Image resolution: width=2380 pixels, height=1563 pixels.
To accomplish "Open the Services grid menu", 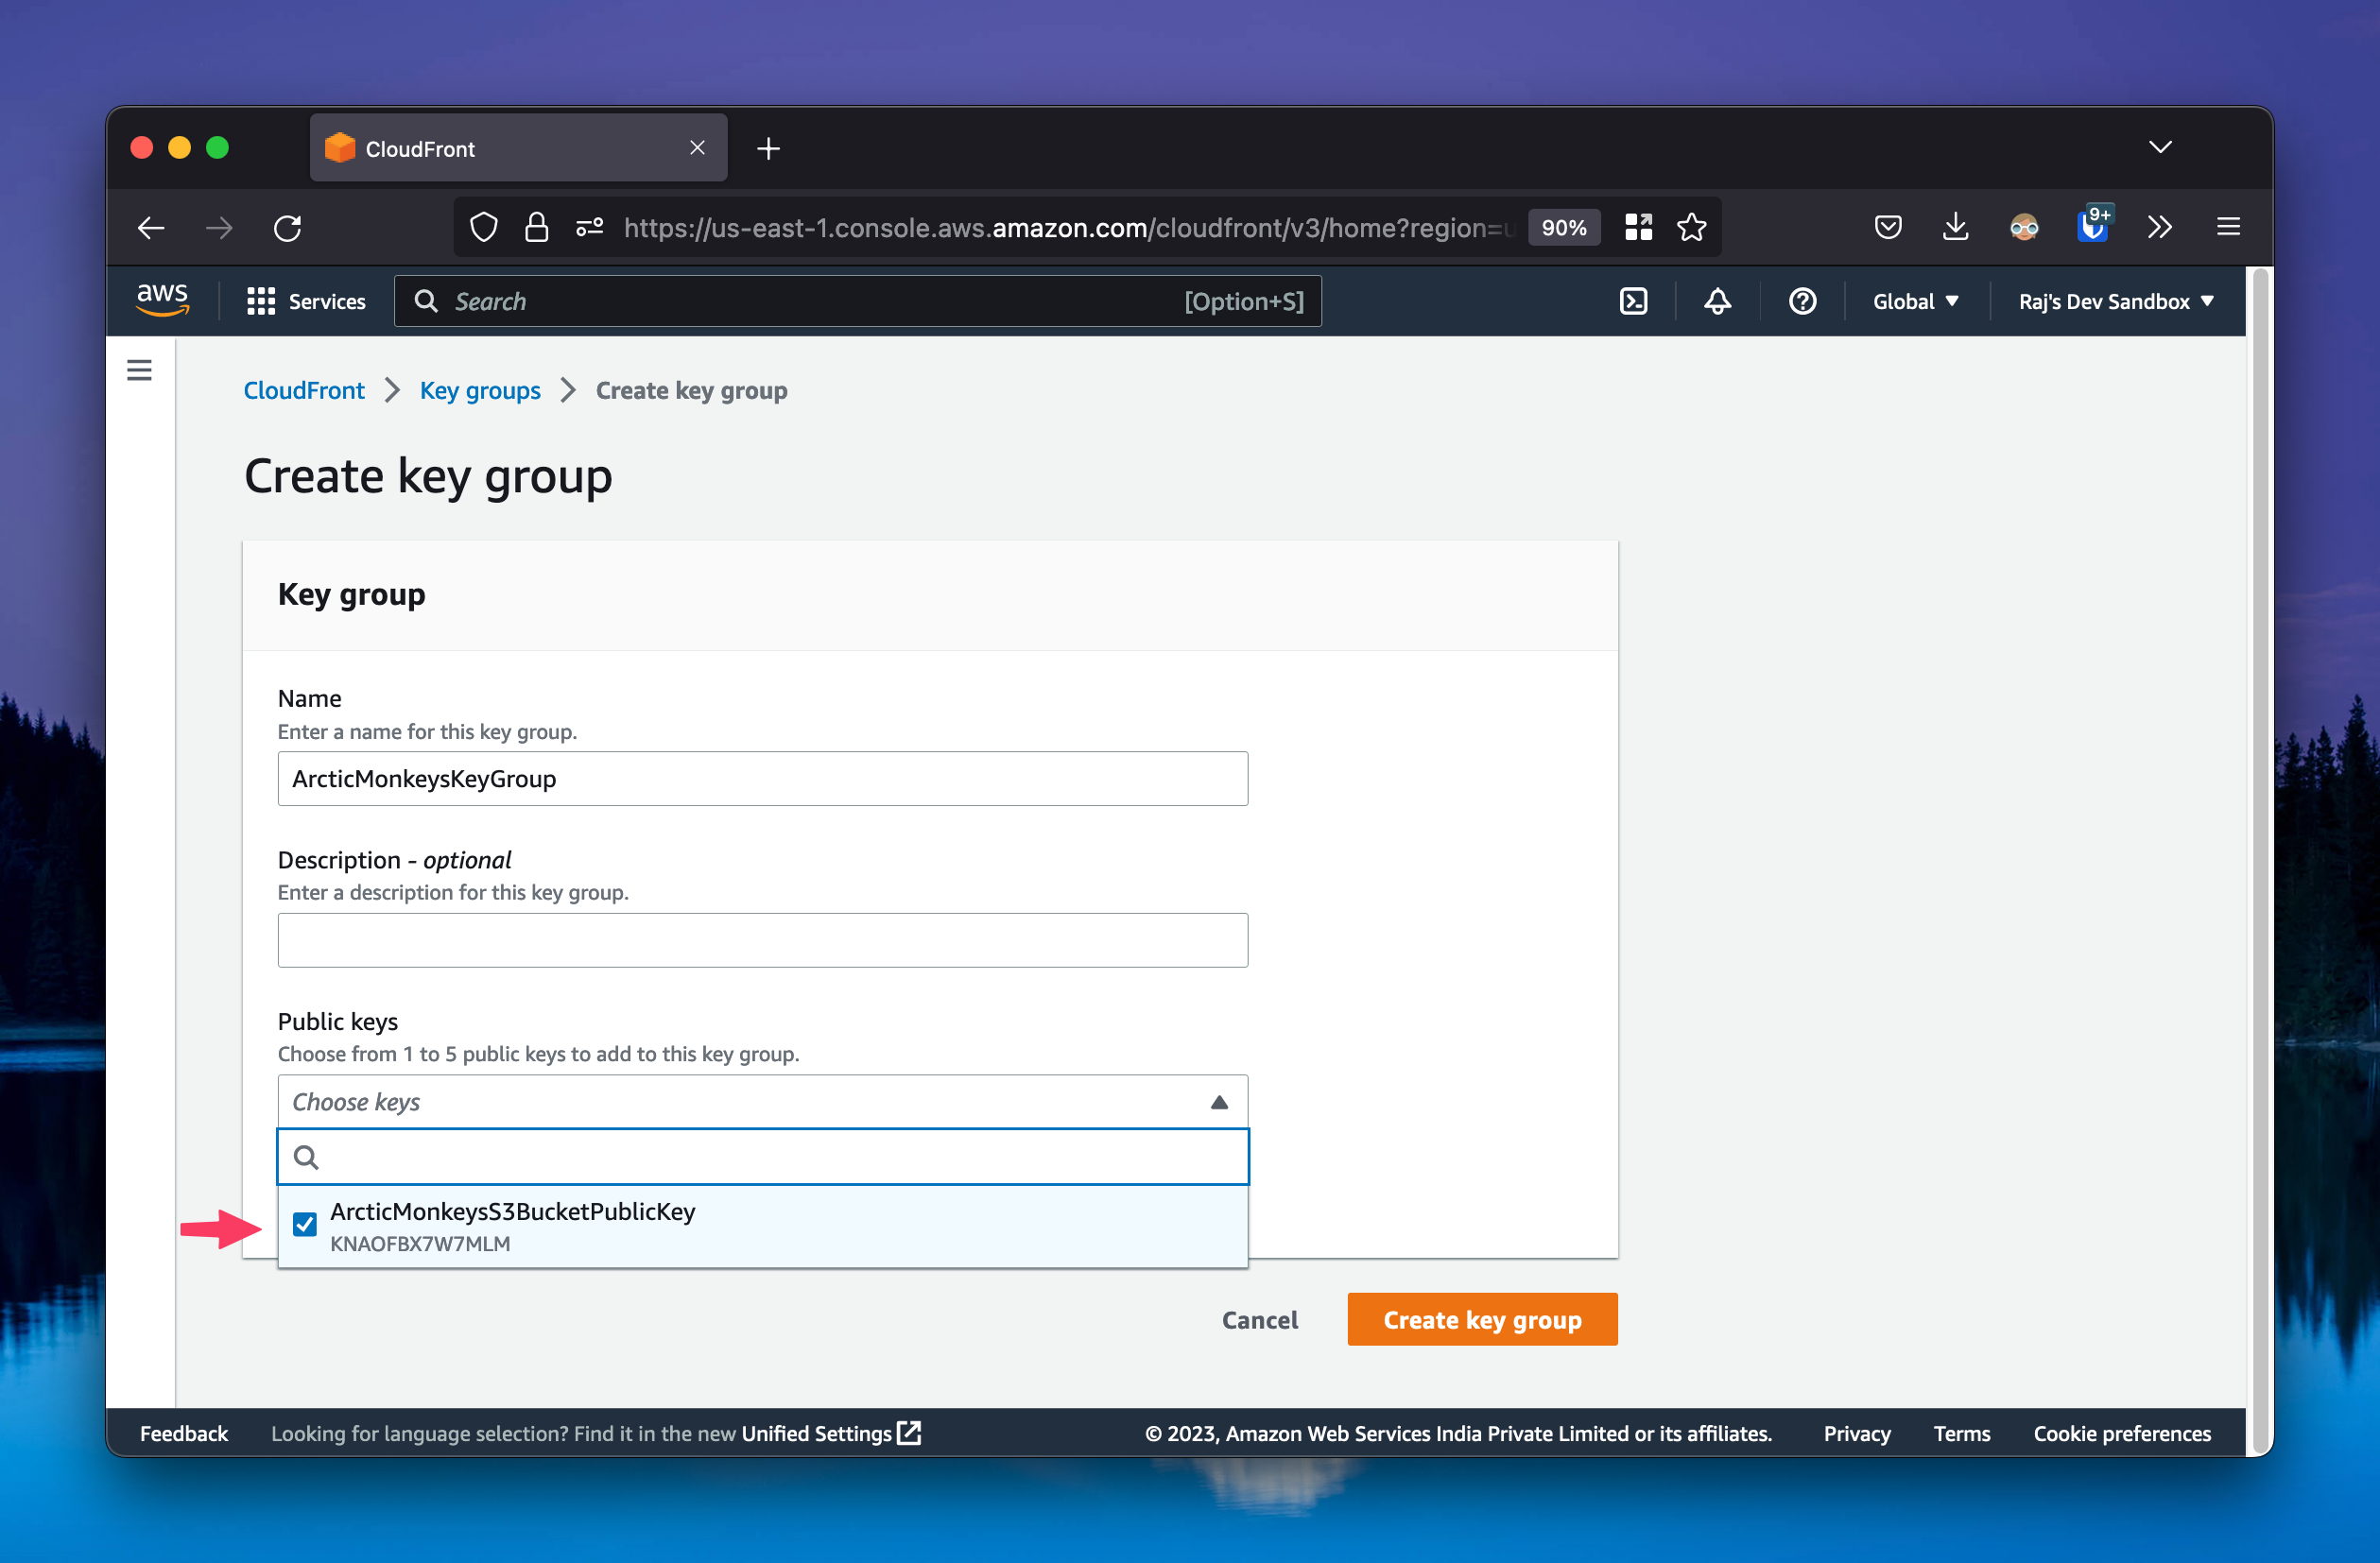I will (306, 301).
